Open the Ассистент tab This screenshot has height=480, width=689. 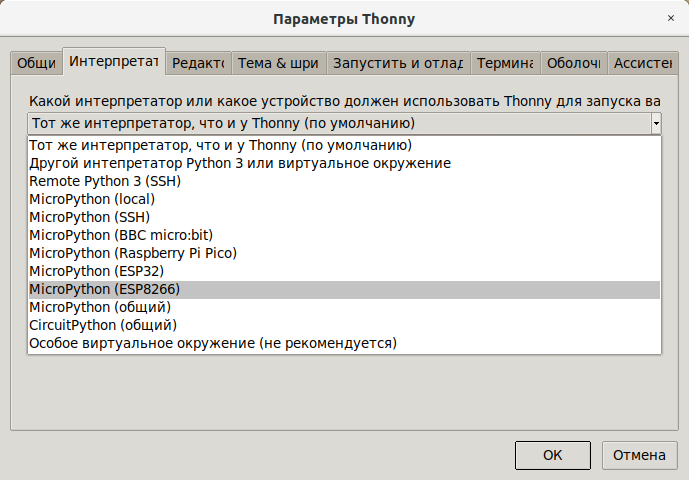pyautogui.click(x=643, y=63)
